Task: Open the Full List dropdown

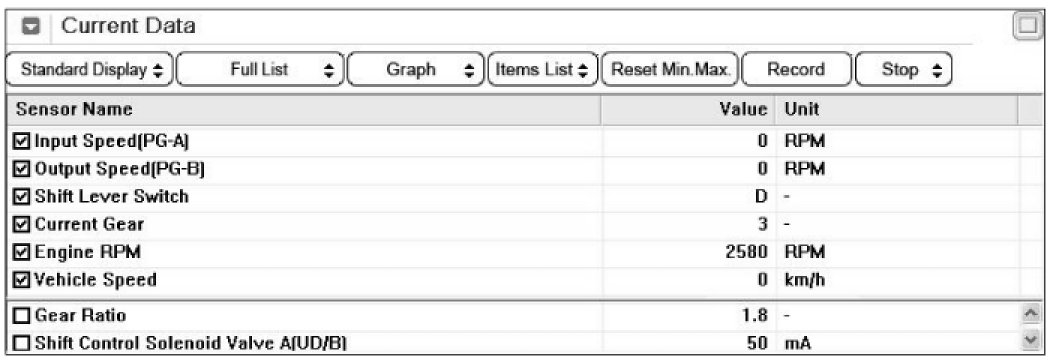Action: tap(260, 70)
